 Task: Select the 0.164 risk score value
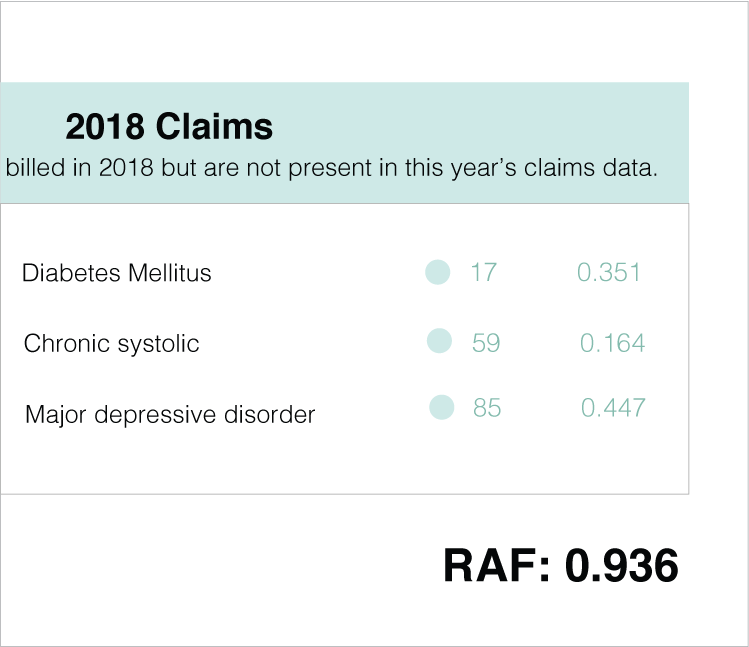(612, 344)
